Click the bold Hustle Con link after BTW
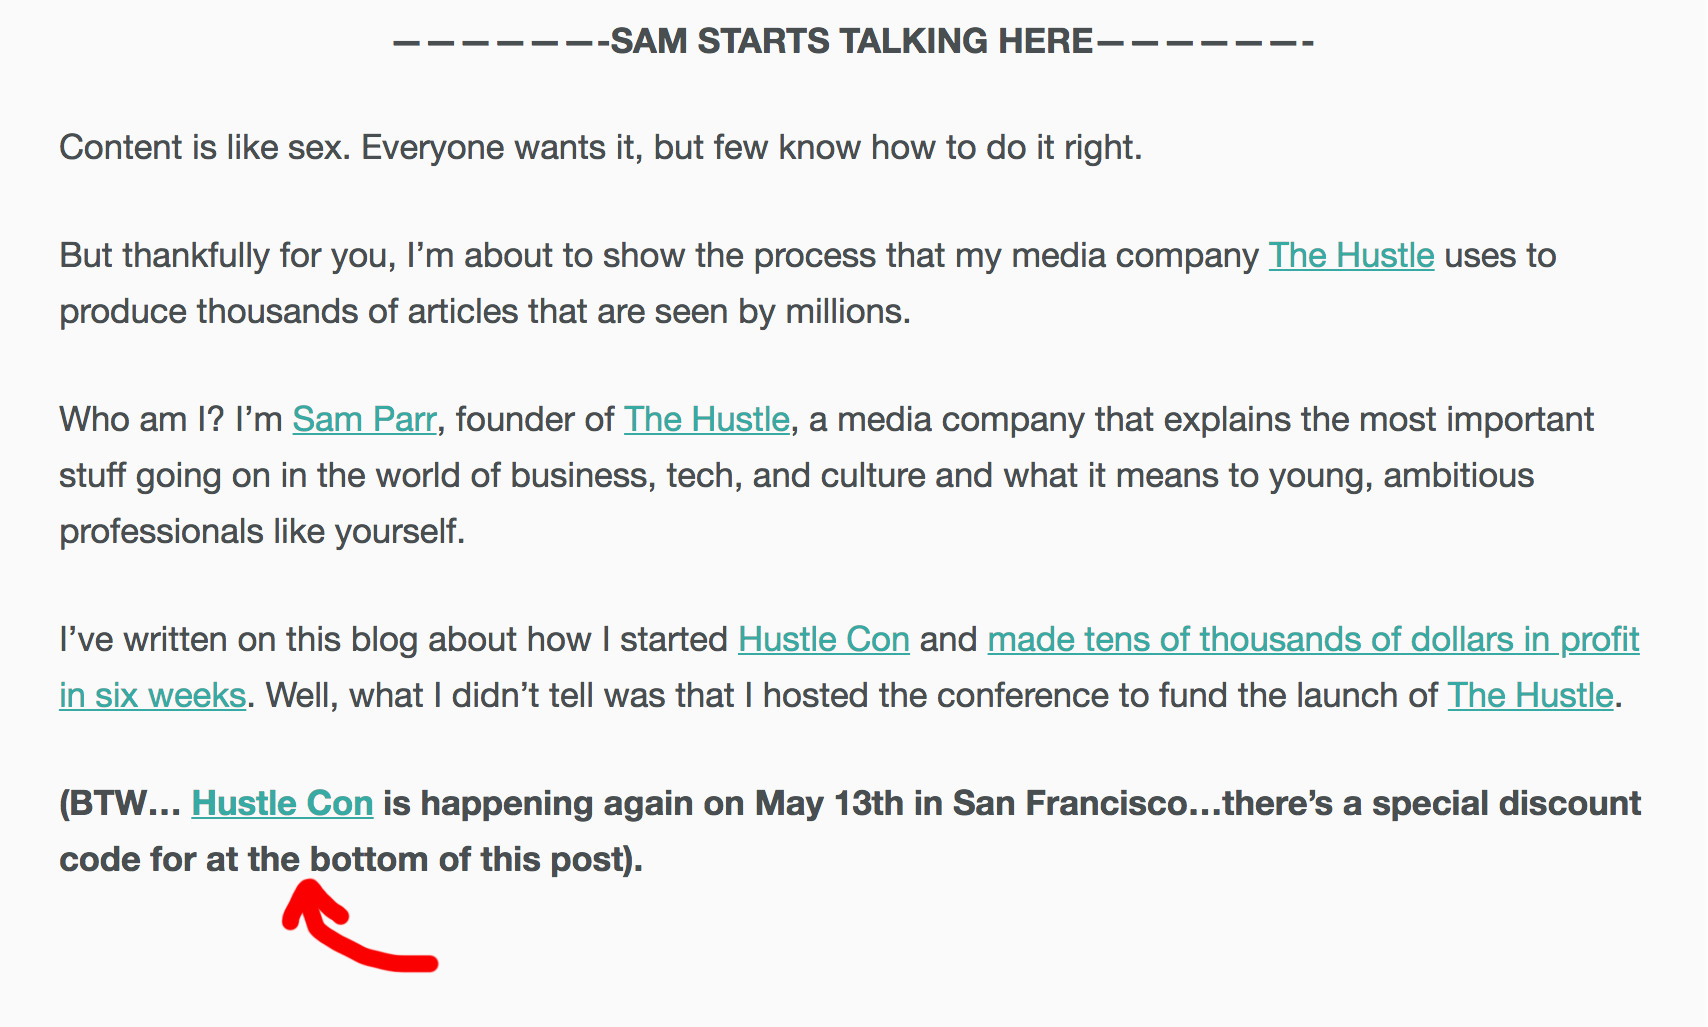Viewport: 1708px width, 1027px height. point(282,804)
